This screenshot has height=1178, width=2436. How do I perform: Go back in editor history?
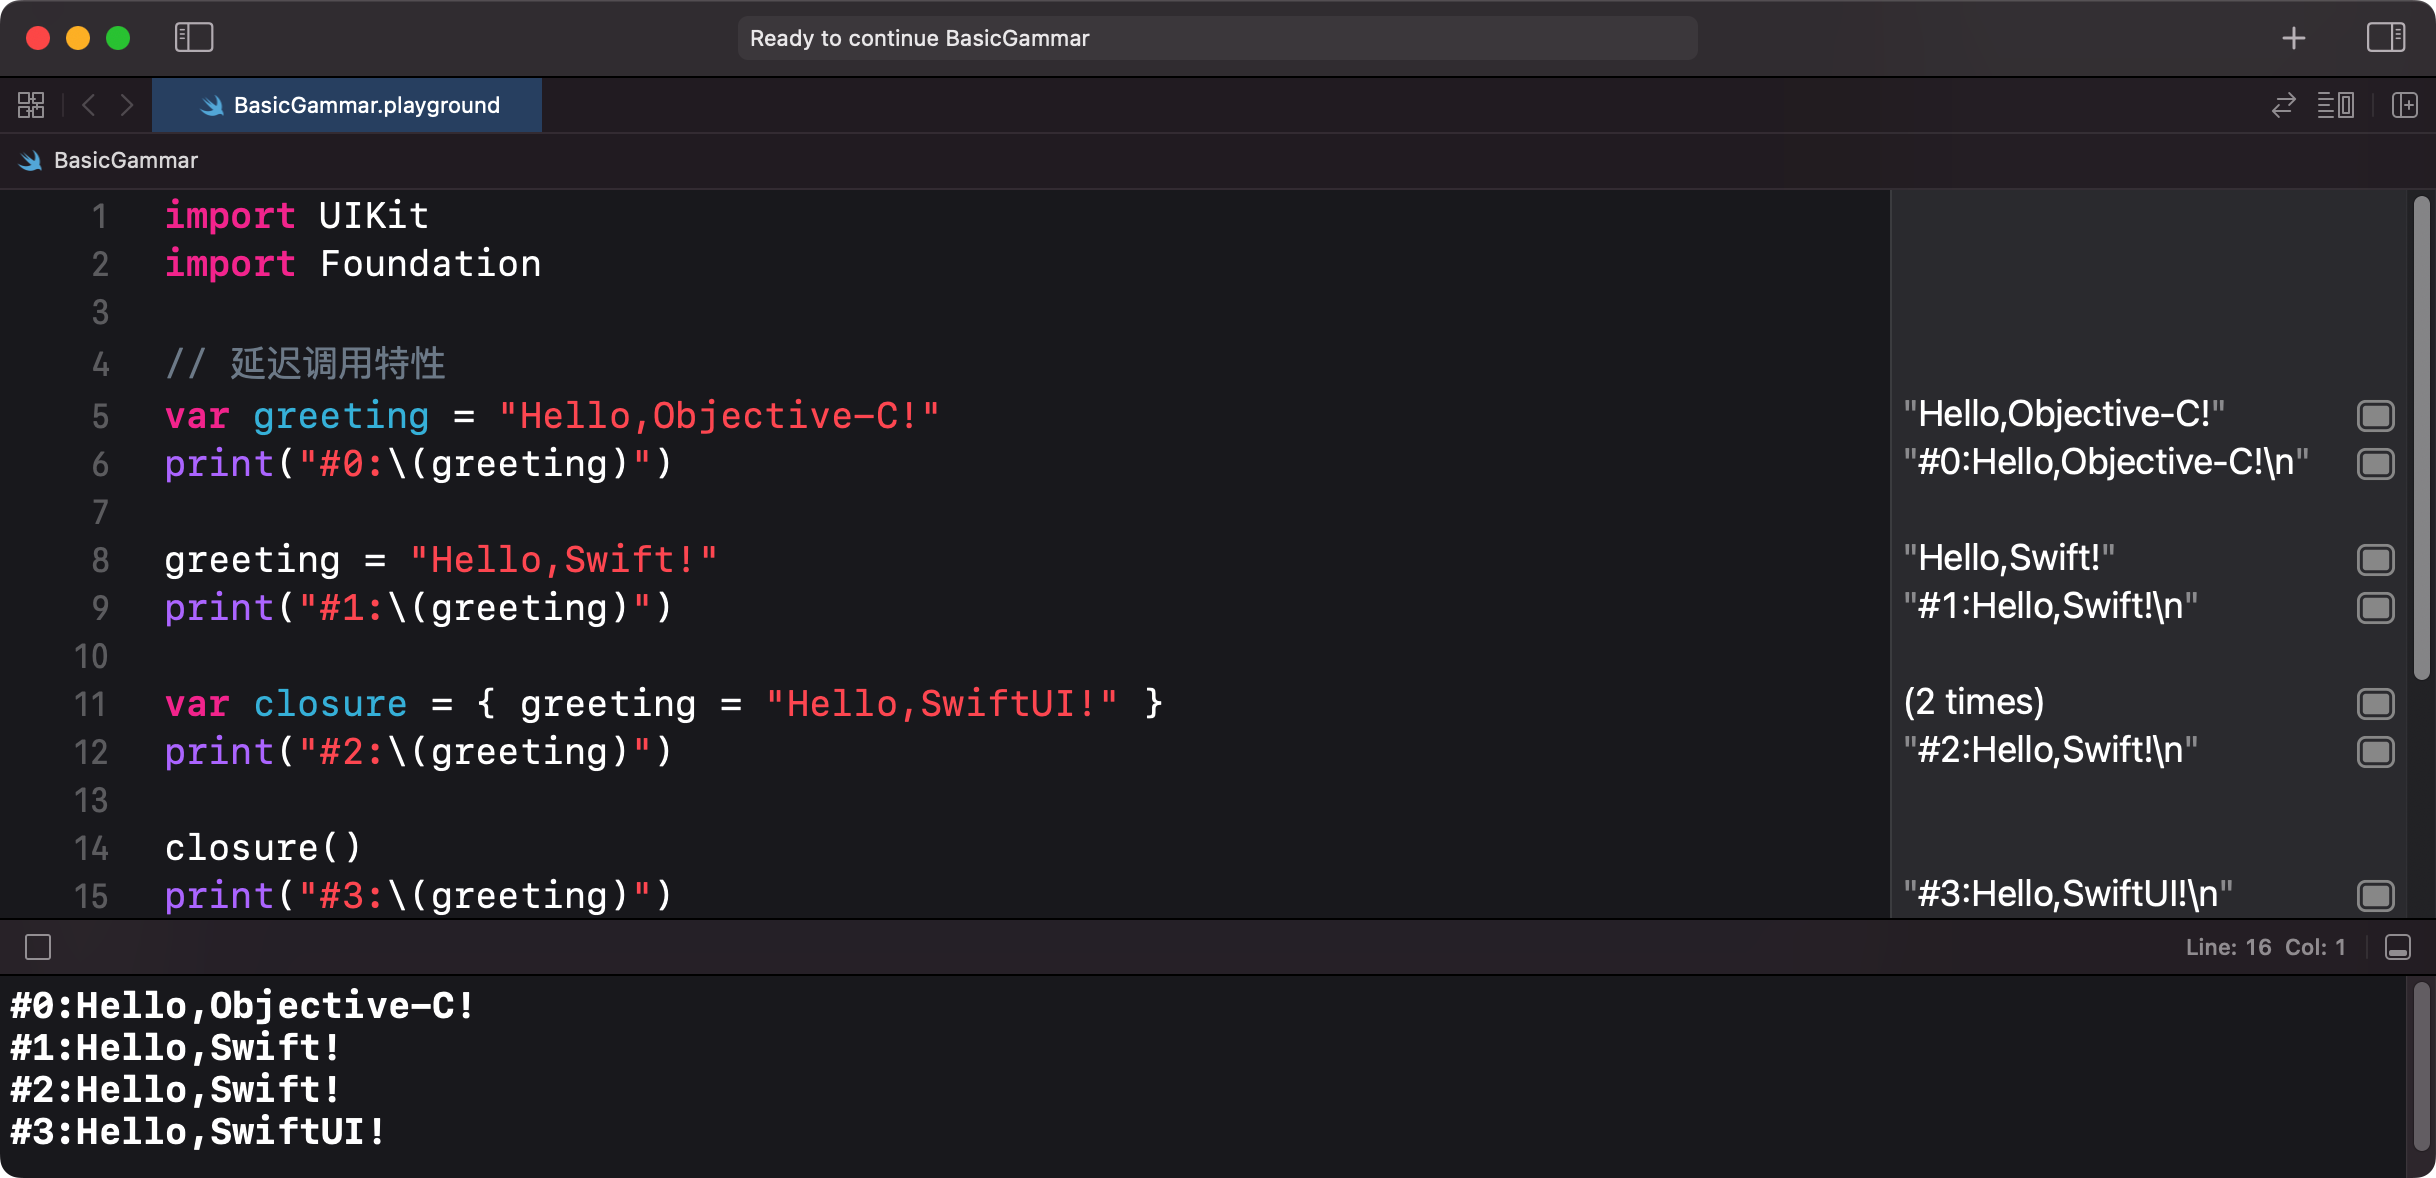(88, 105)
